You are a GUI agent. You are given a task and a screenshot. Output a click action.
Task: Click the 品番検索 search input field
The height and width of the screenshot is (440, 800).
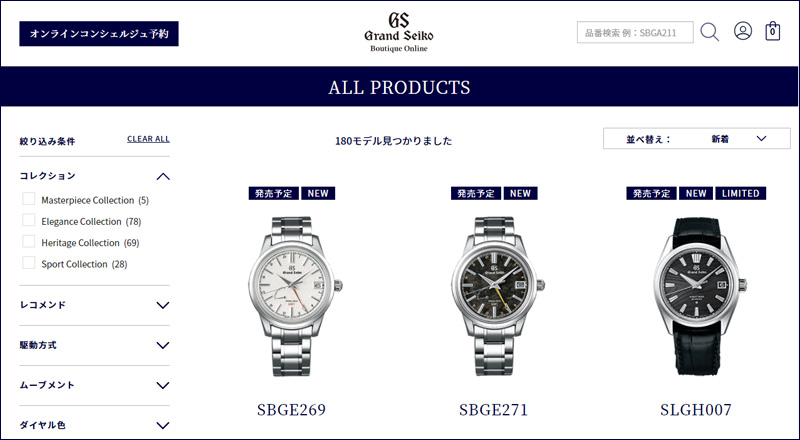(x=635, y=32)
